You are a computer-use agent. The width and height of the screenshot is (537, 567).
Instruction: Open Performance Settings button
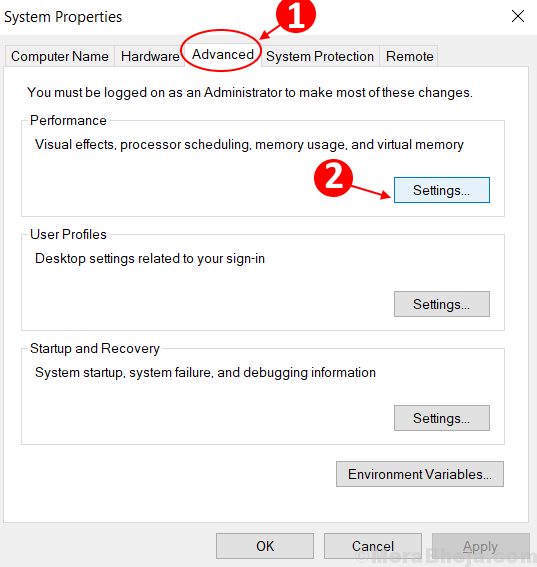[x=442, y=190]
